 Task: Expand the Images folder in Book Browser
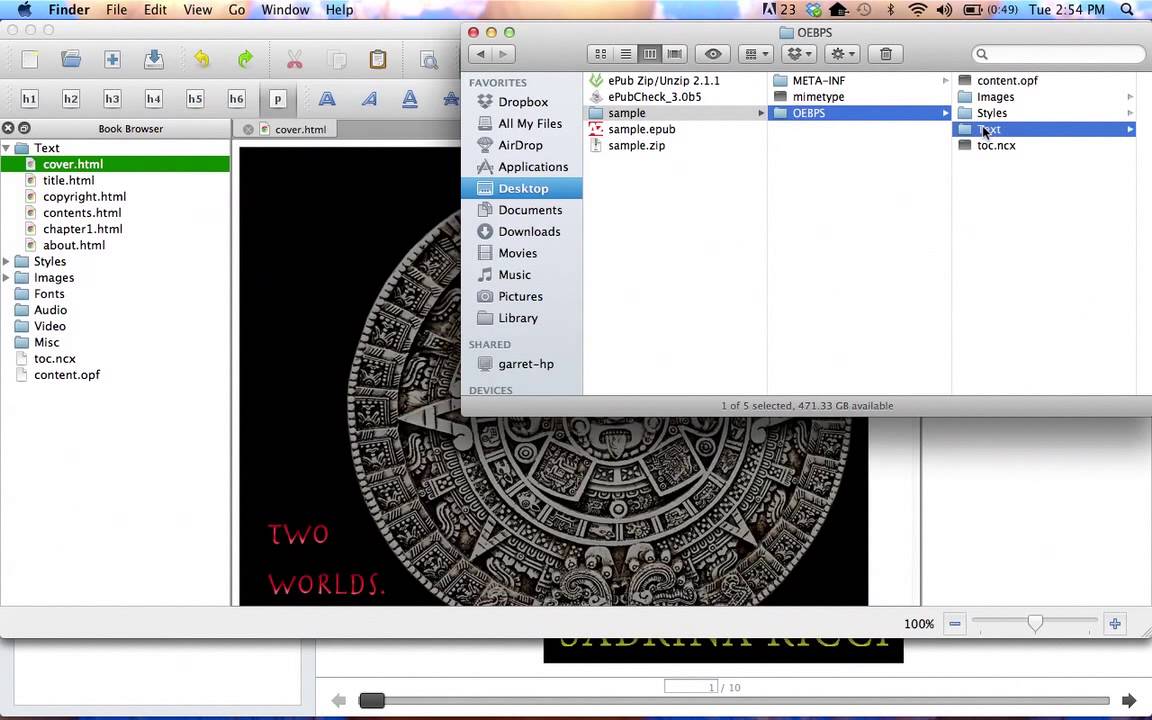pos(7,277)
